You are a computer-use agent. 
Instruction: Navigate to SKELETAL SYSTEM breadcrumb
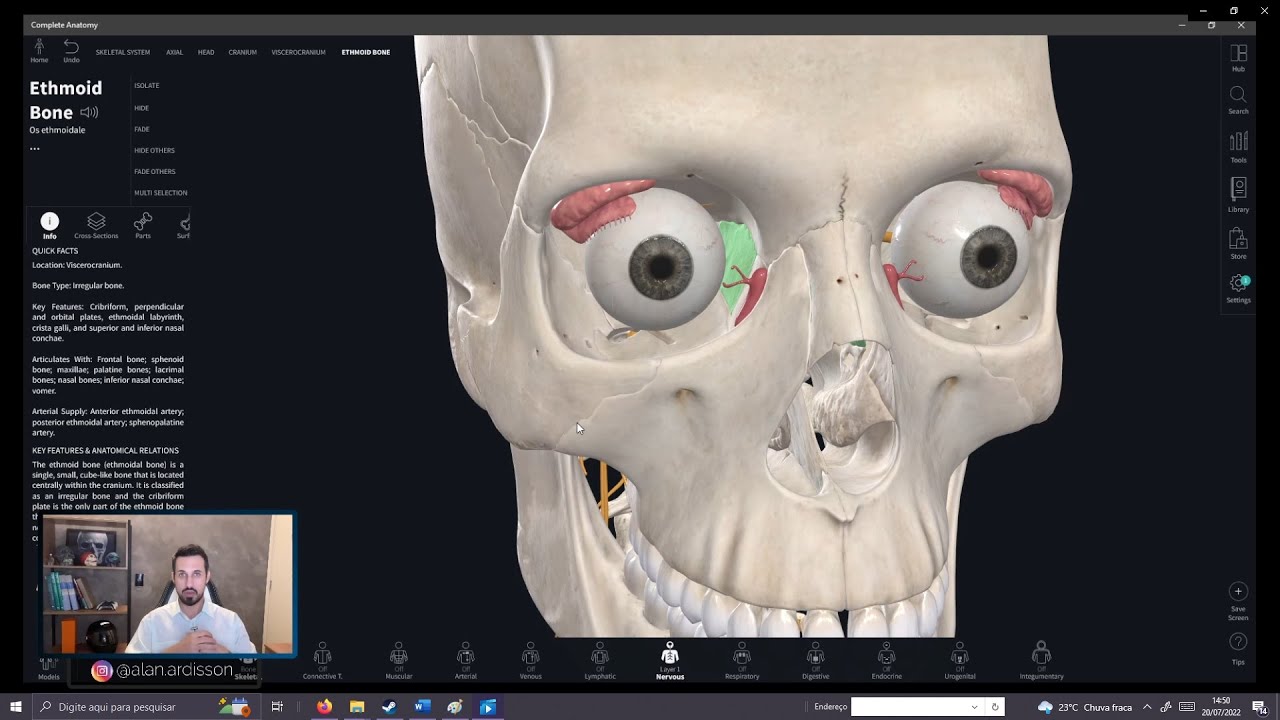click(x=123, y=52)
